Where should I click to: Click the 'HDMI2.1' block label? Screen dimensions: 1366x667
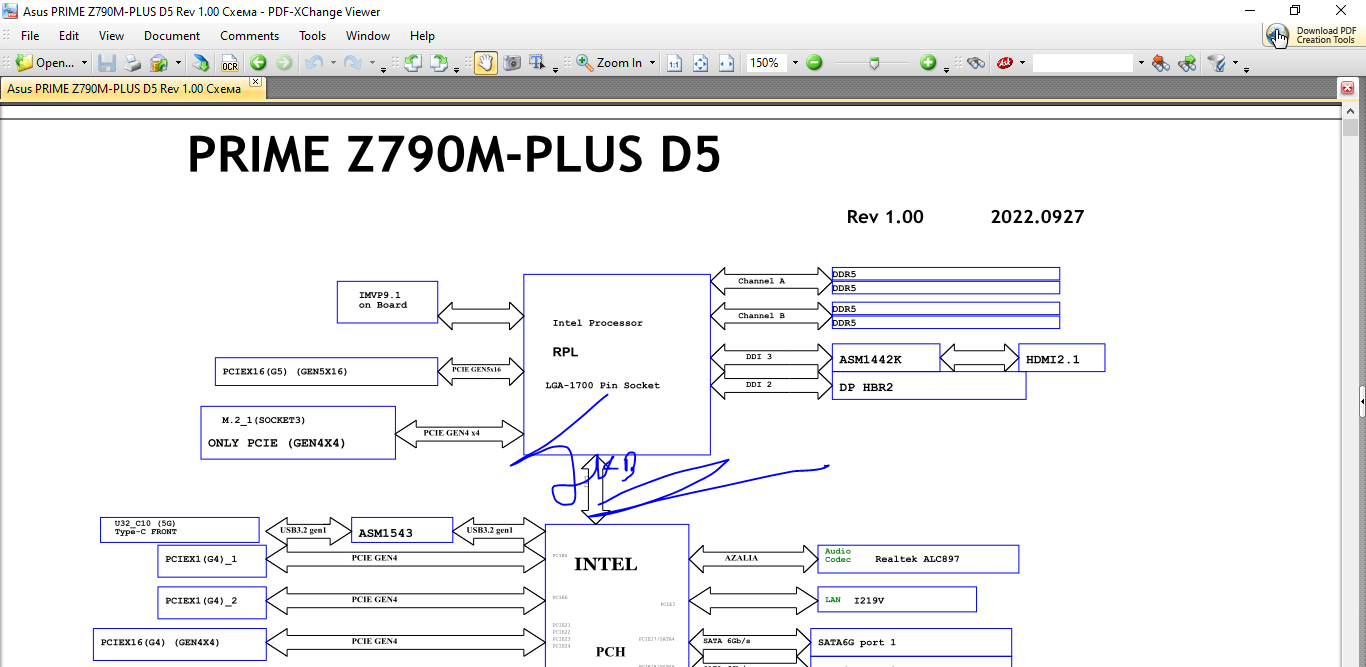click(x=1053, y=359)
